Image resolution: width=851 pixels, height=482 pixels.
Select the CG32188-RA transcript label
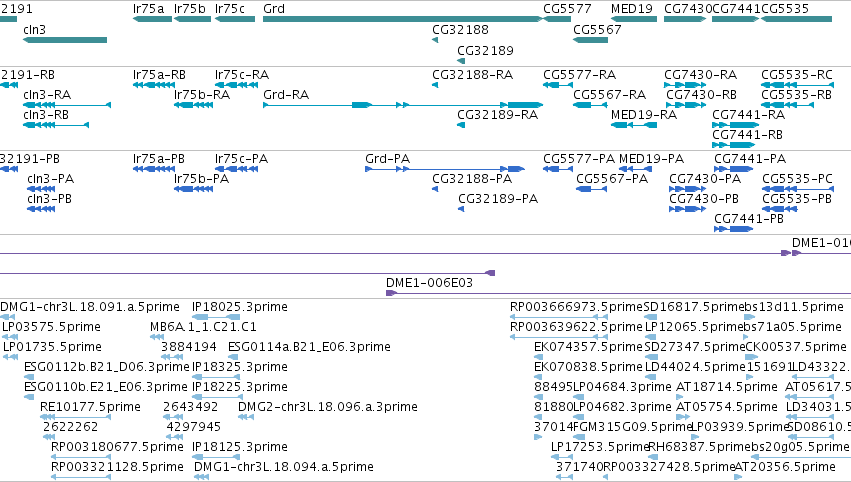coord(473,75)
